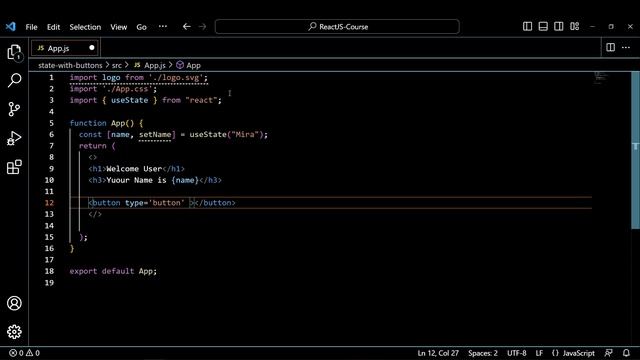
Task: Click LF end of line selector
Action: click(x=539, y=353)
